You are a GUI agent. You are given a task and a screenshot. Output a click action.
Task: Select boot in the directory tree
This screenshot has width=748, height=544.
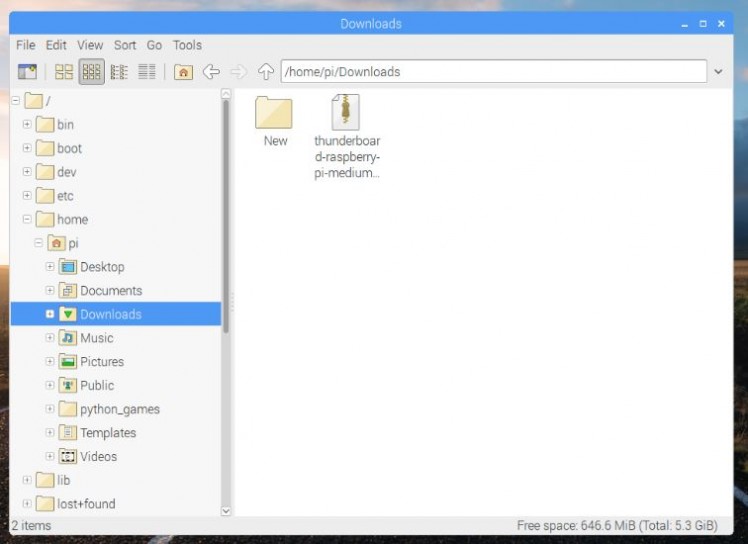pos(59,148)
